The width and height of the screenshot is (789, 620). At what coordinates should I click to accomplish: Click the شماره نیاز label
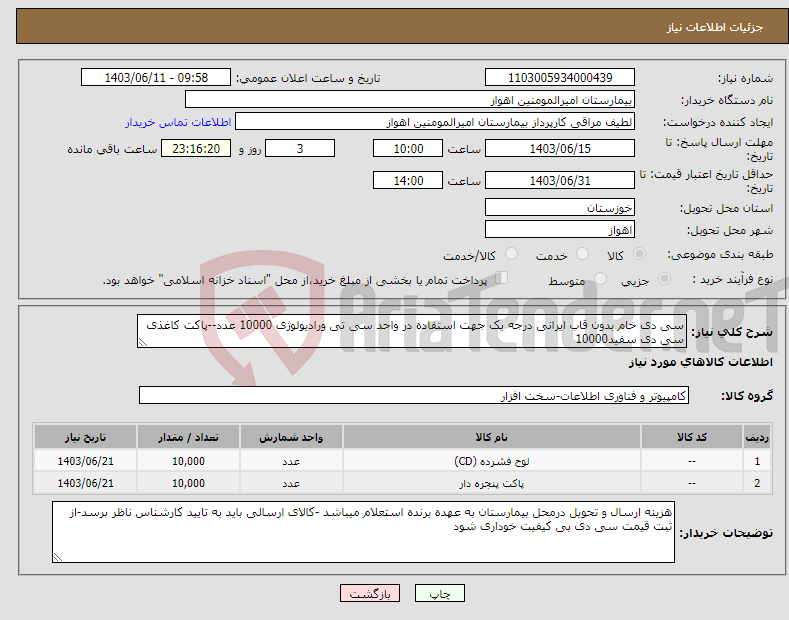[745, 78]
